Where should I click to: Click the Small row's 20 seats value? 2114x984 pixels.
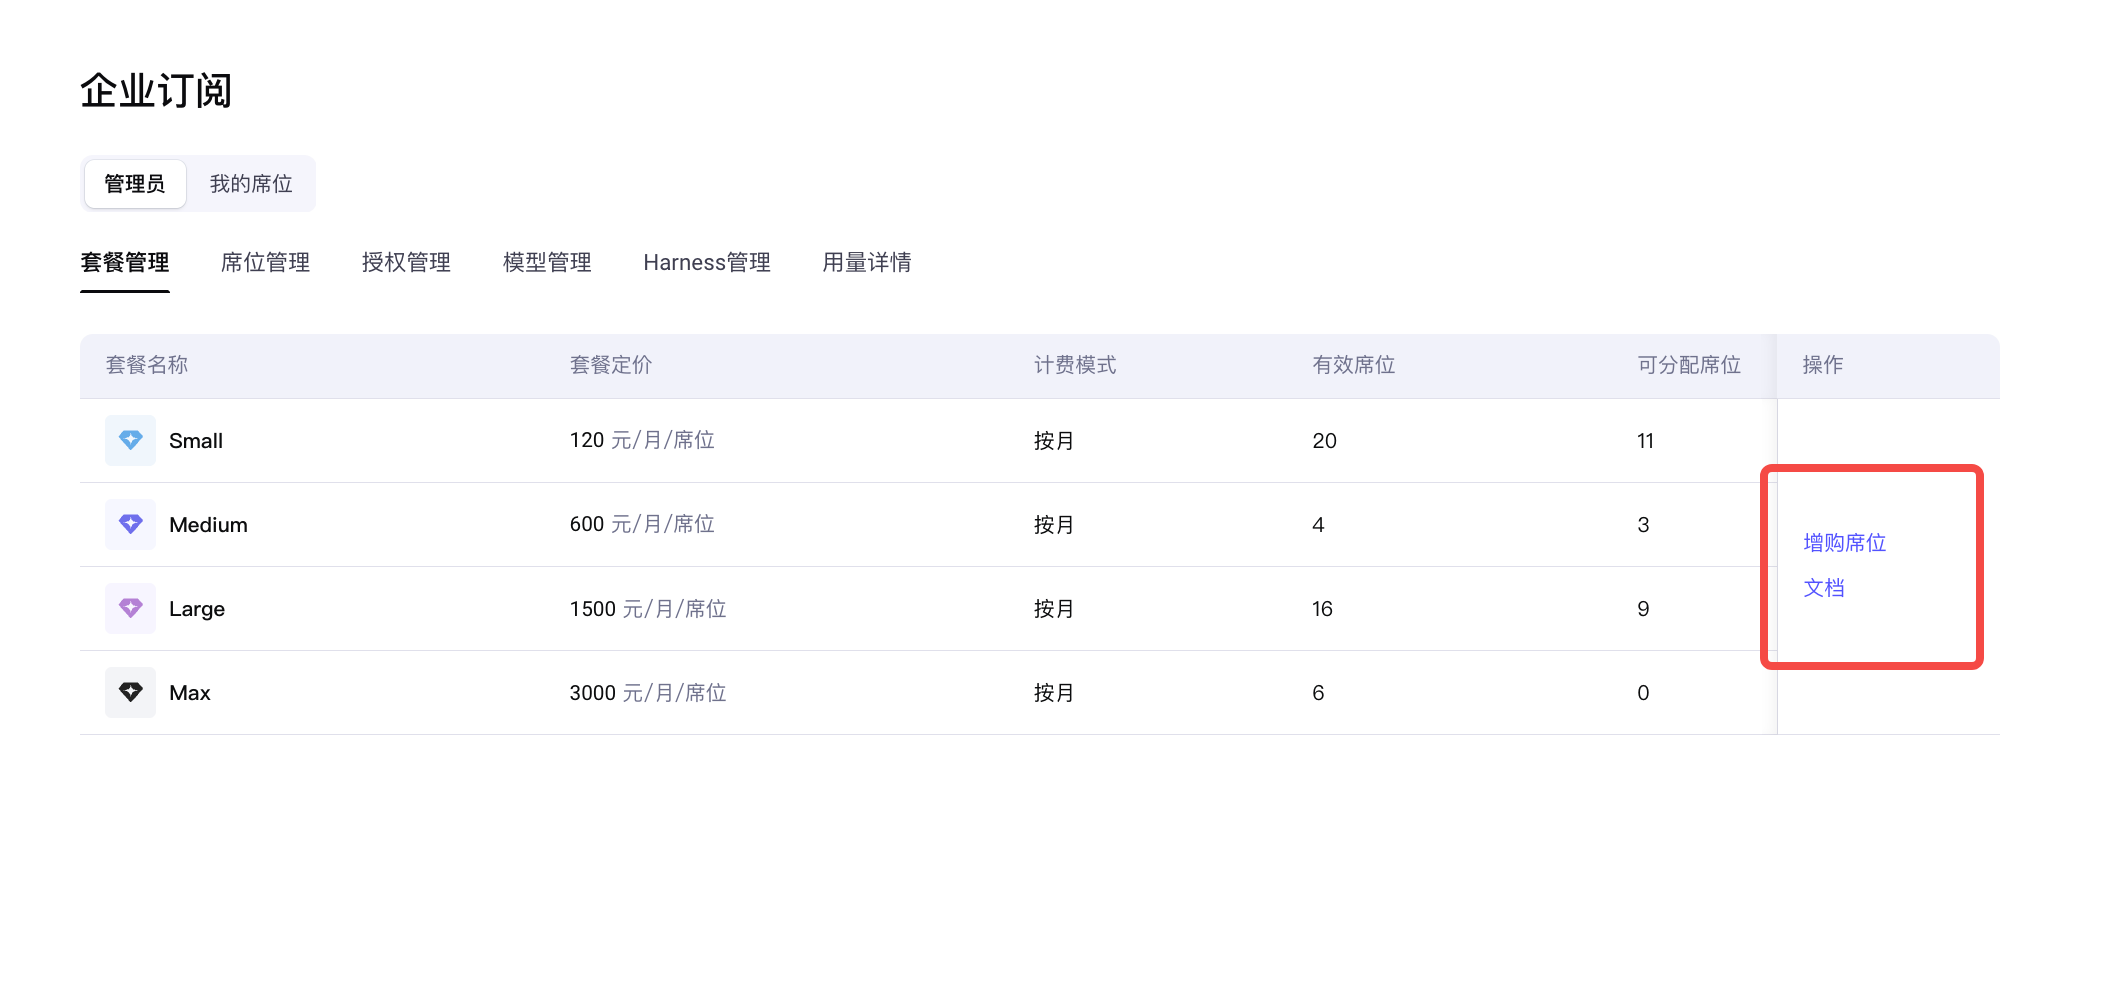[x=1325, y=441]
